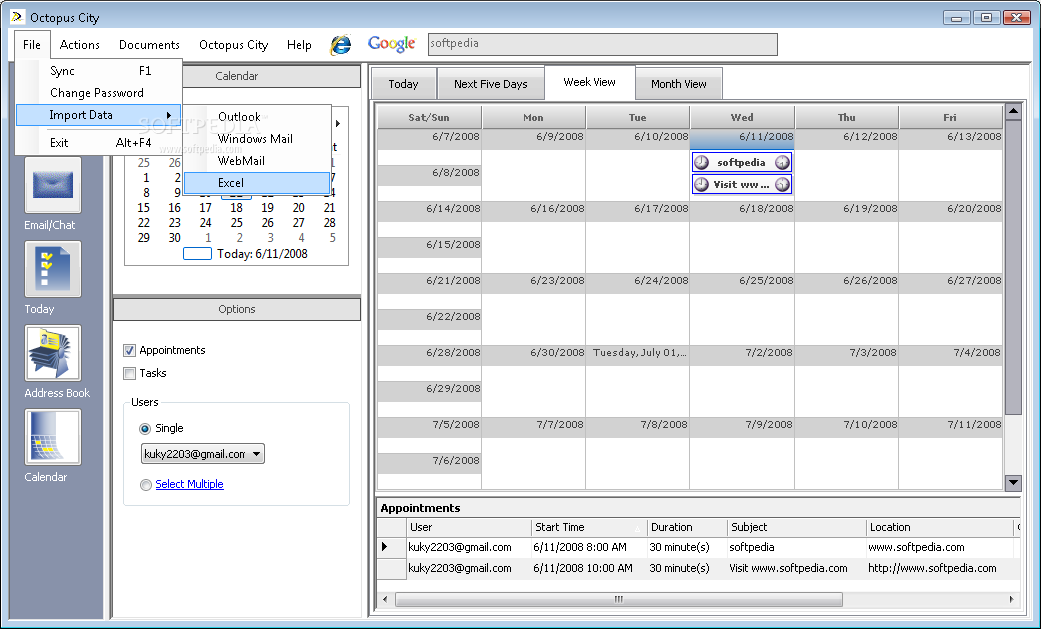Choose the Select Multiple radio button

[145, 485]
